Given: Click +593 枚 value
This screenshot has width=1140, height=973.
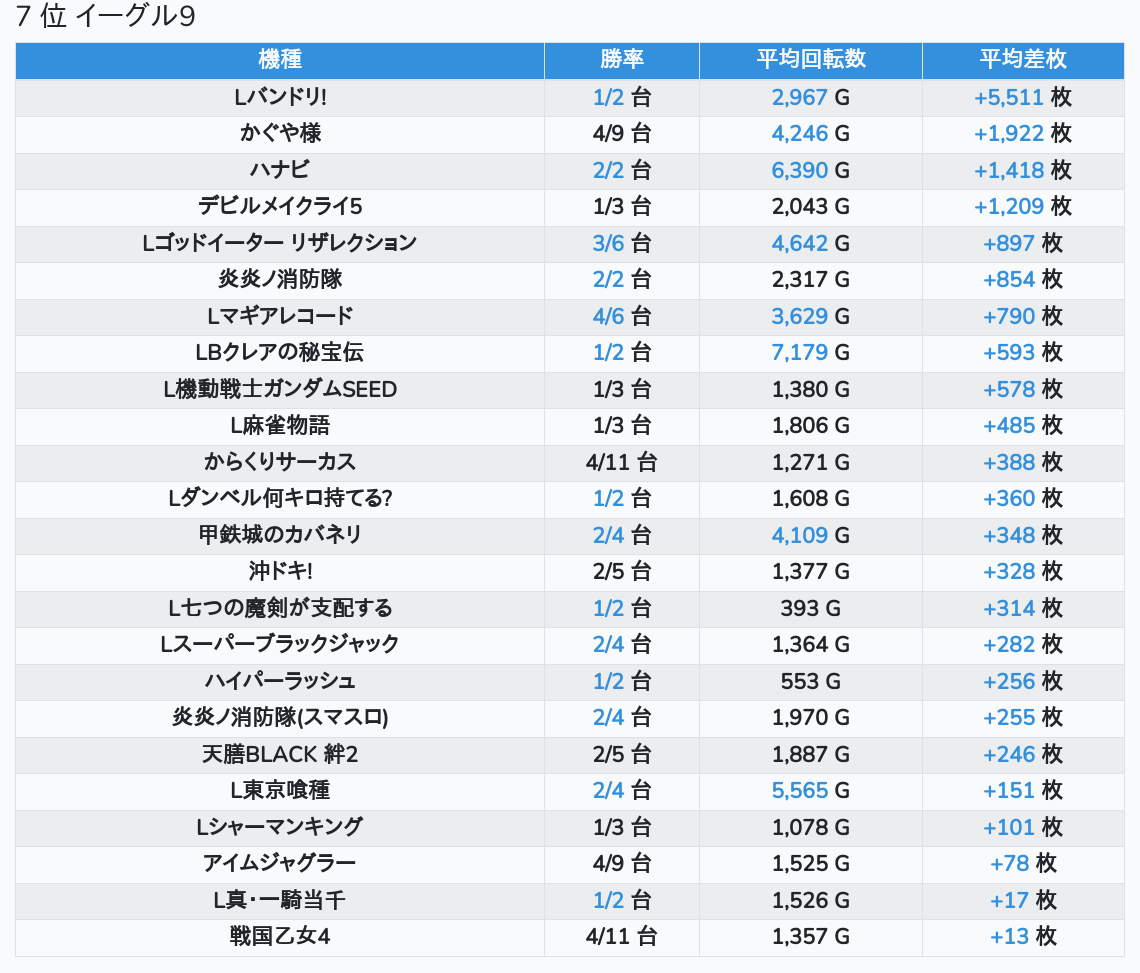Looking at the screenshot, I should [x=1023, y=353].
